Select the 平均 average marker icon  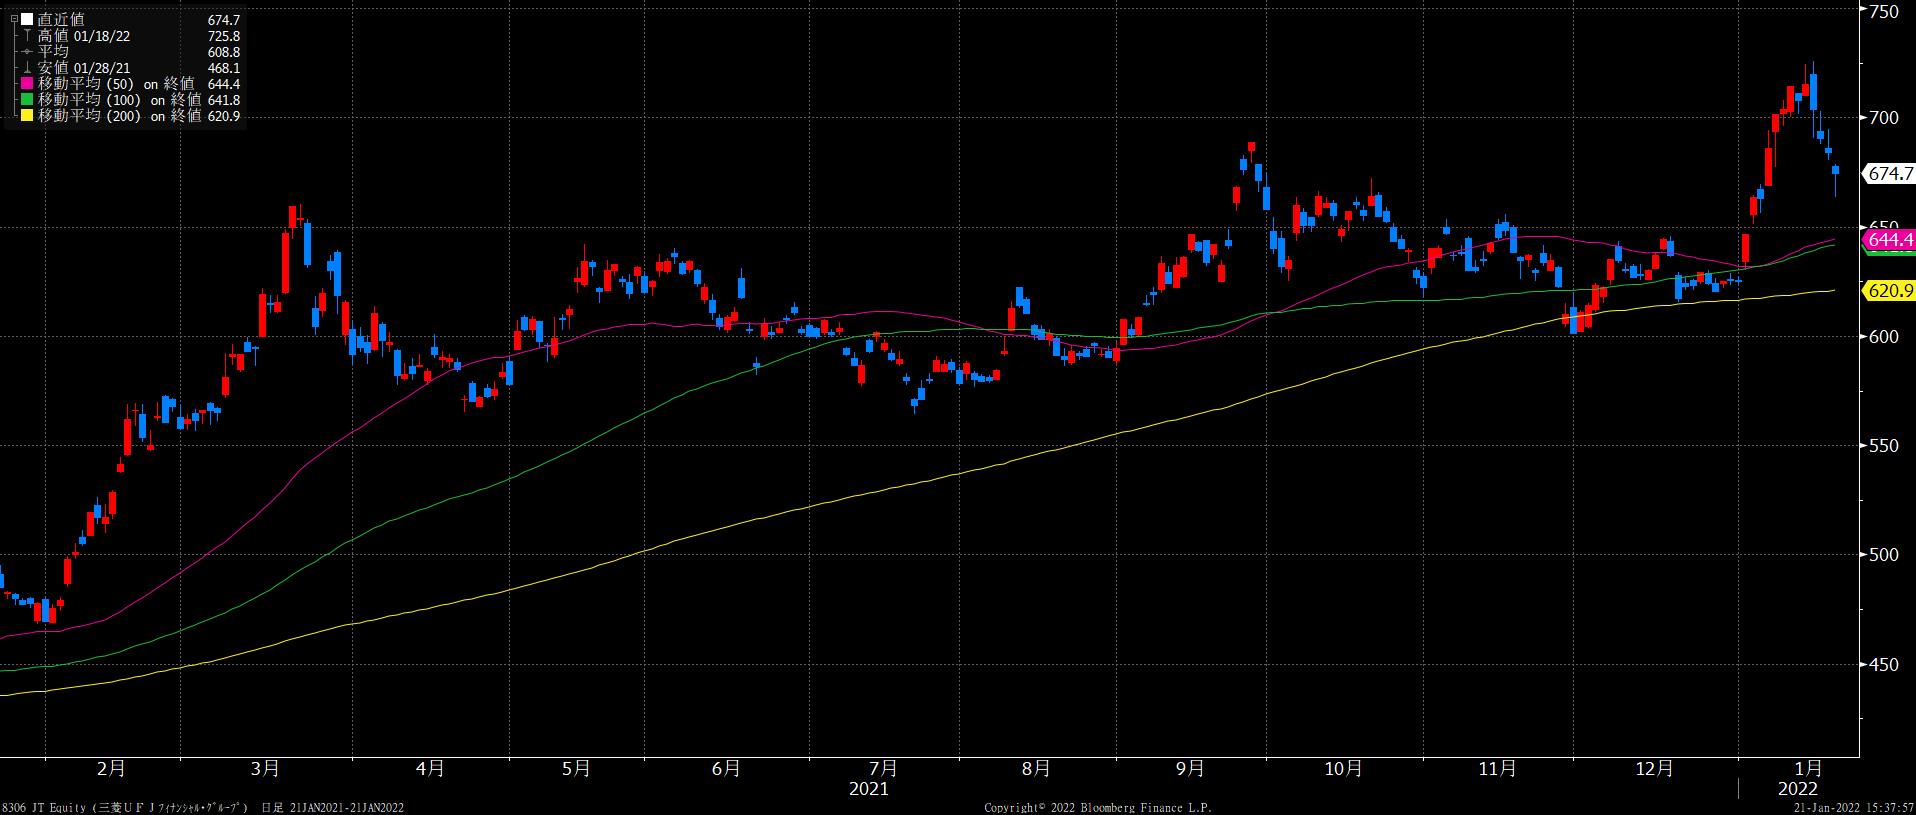click(27, 52)
